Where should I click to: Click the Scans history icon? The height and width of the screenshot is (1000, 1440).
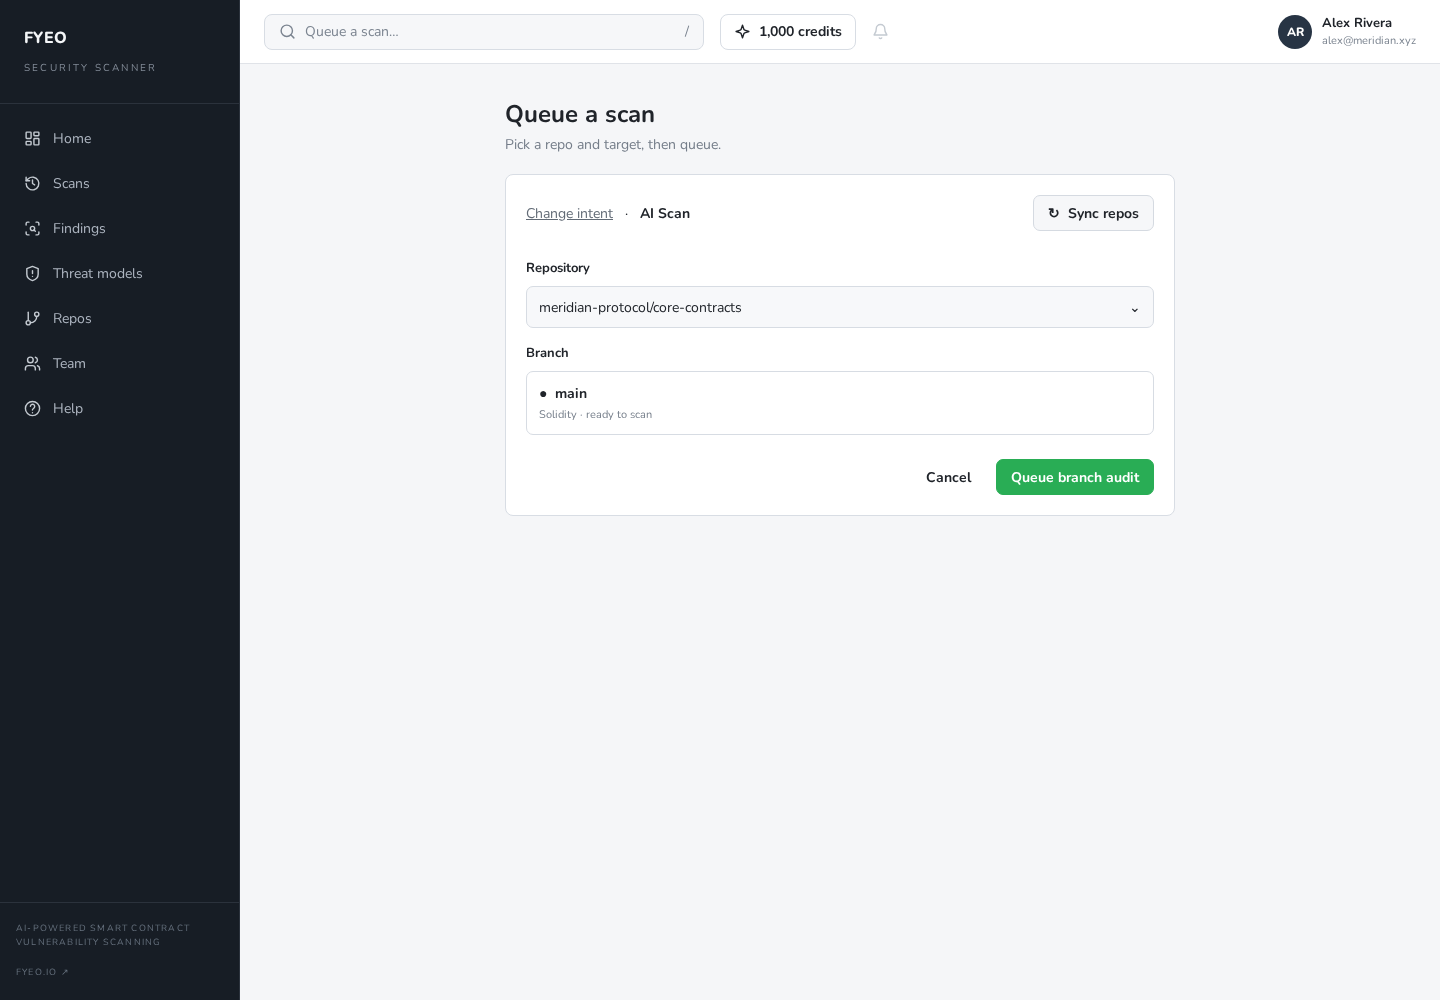click(32, 183)
